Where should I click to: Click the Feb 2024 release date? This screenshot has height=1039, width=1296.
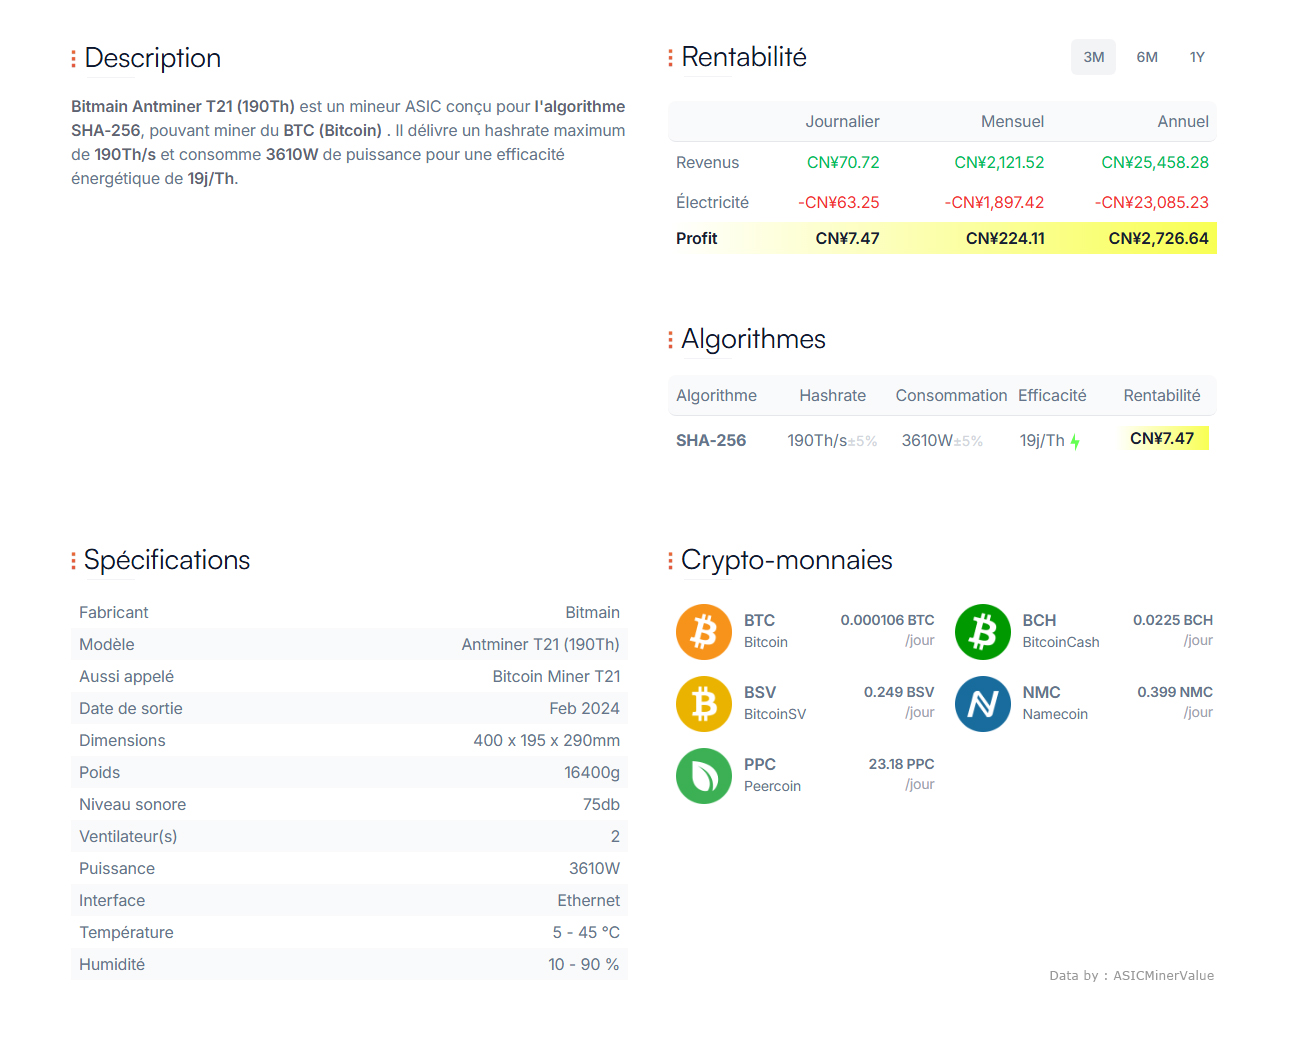[x=584, y=708]
